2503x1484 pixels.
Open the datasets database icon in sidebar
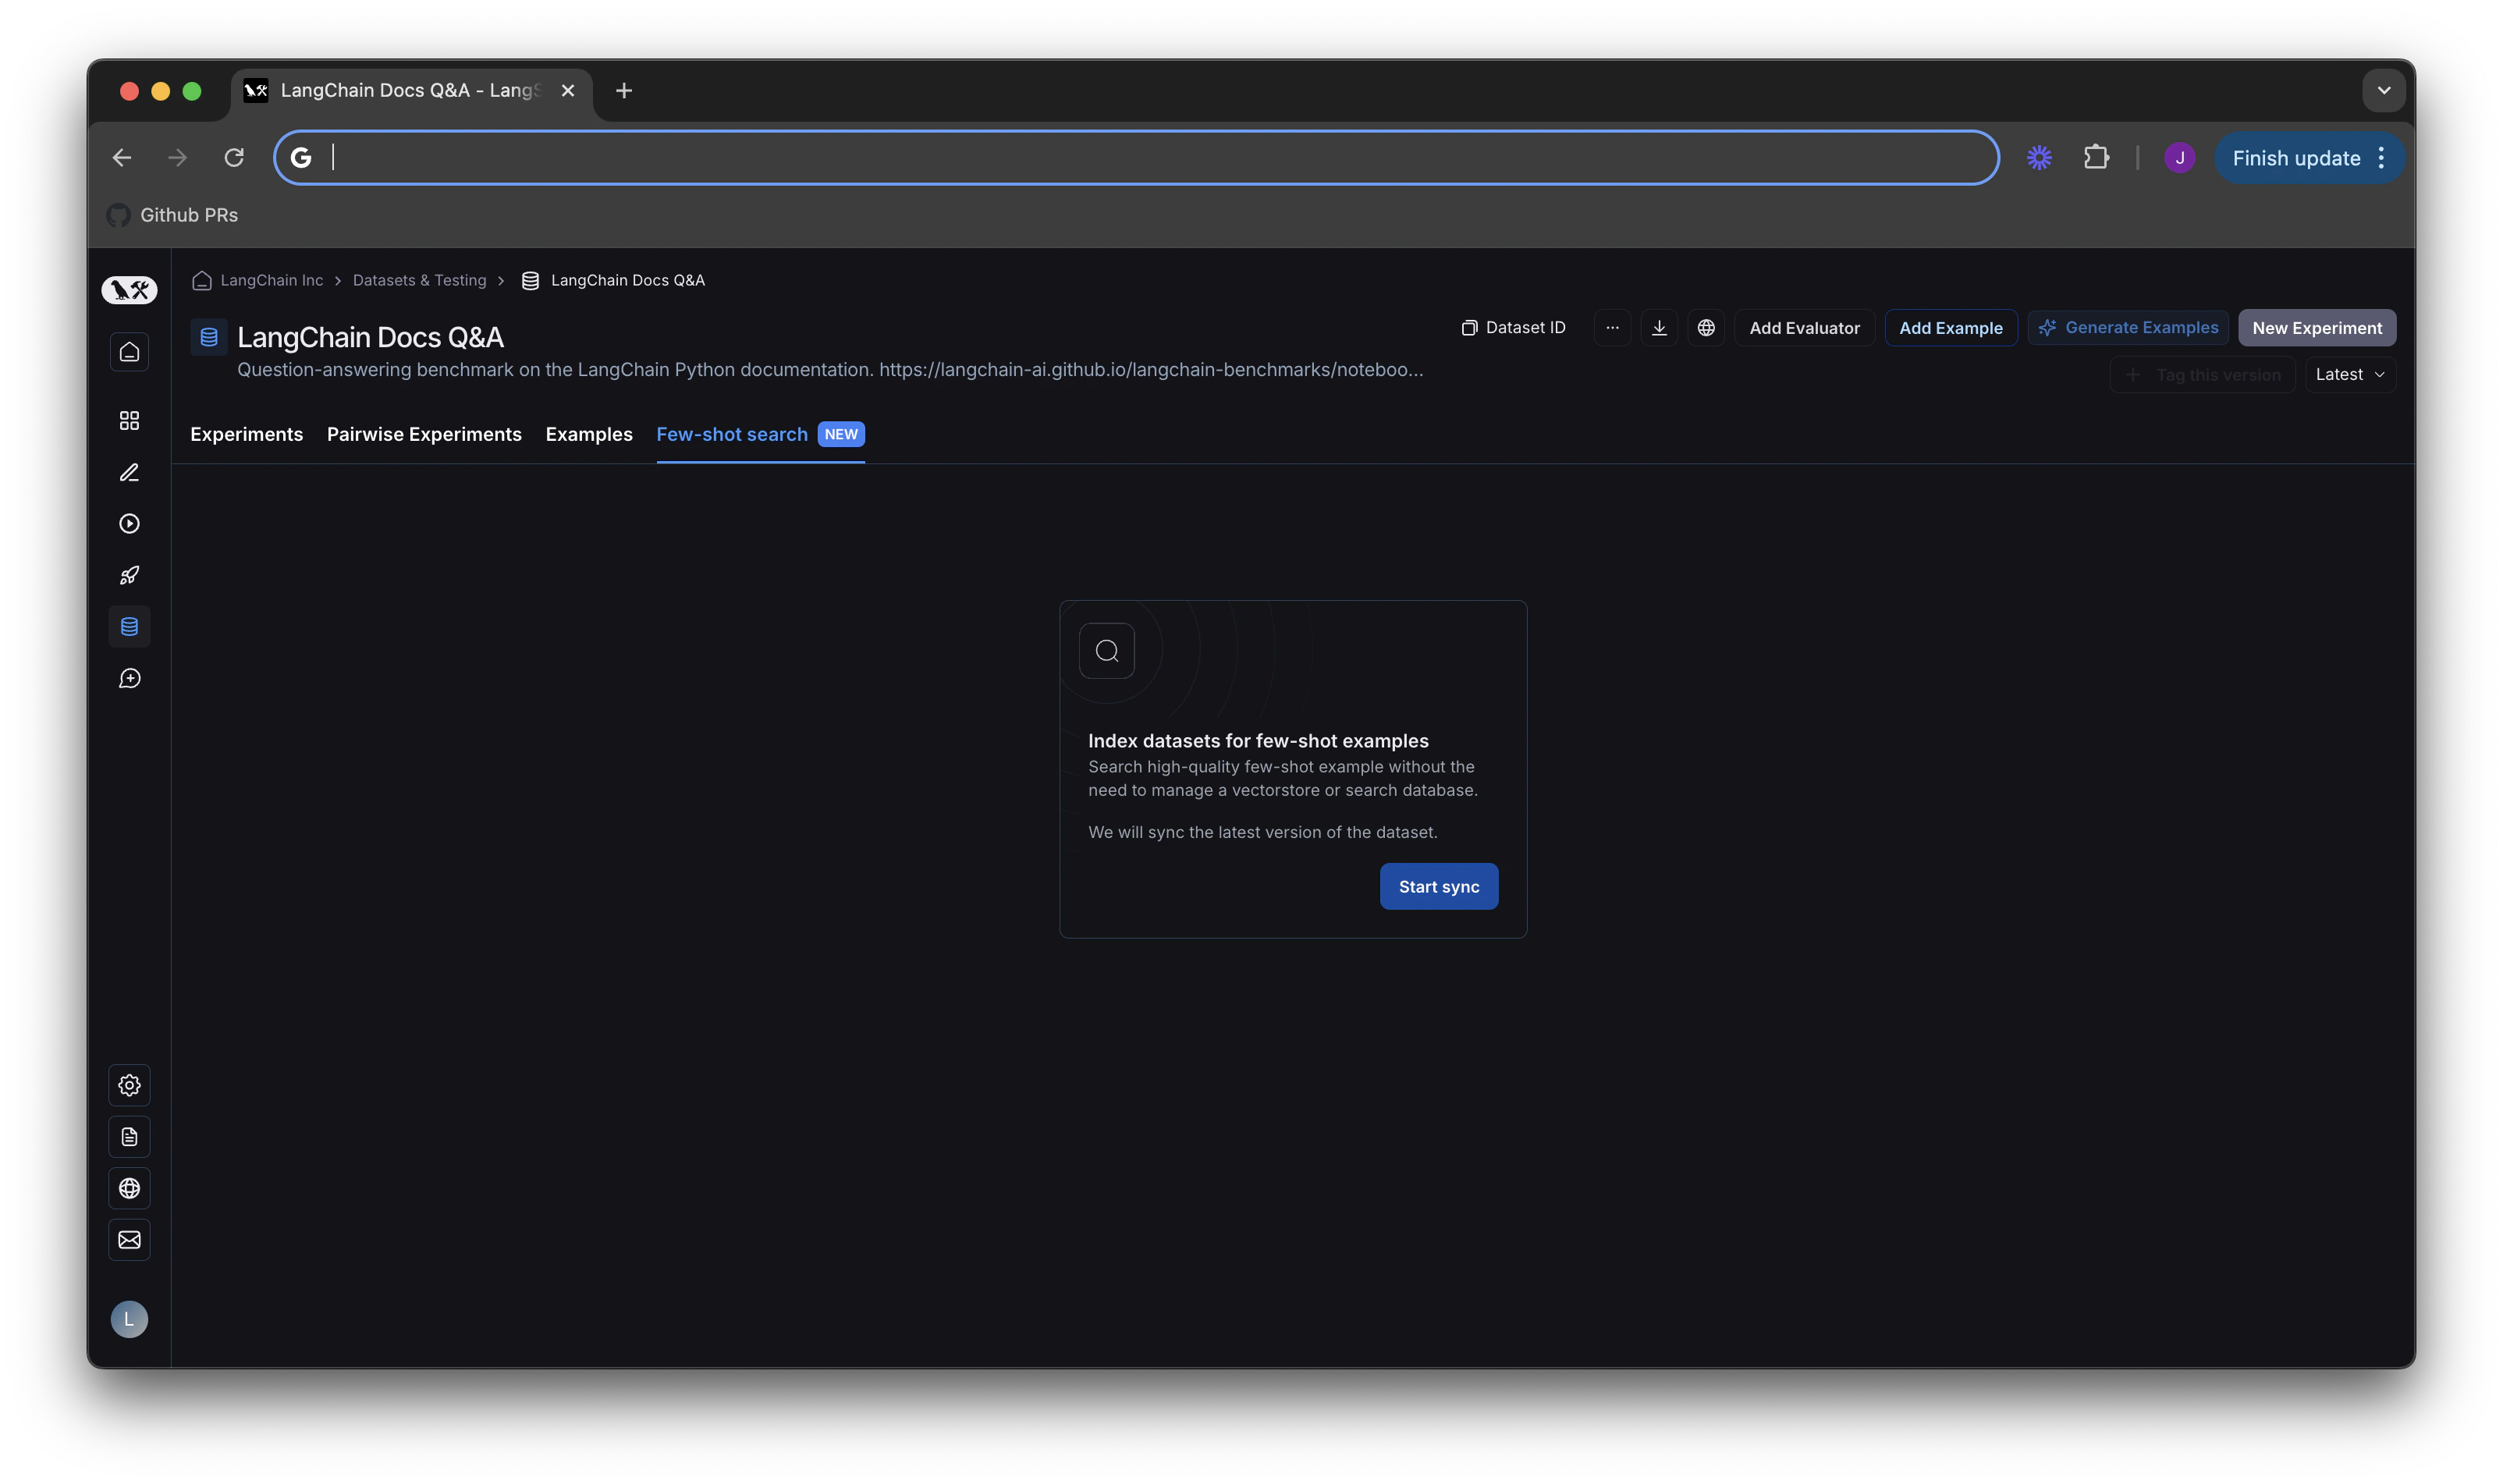129,627
